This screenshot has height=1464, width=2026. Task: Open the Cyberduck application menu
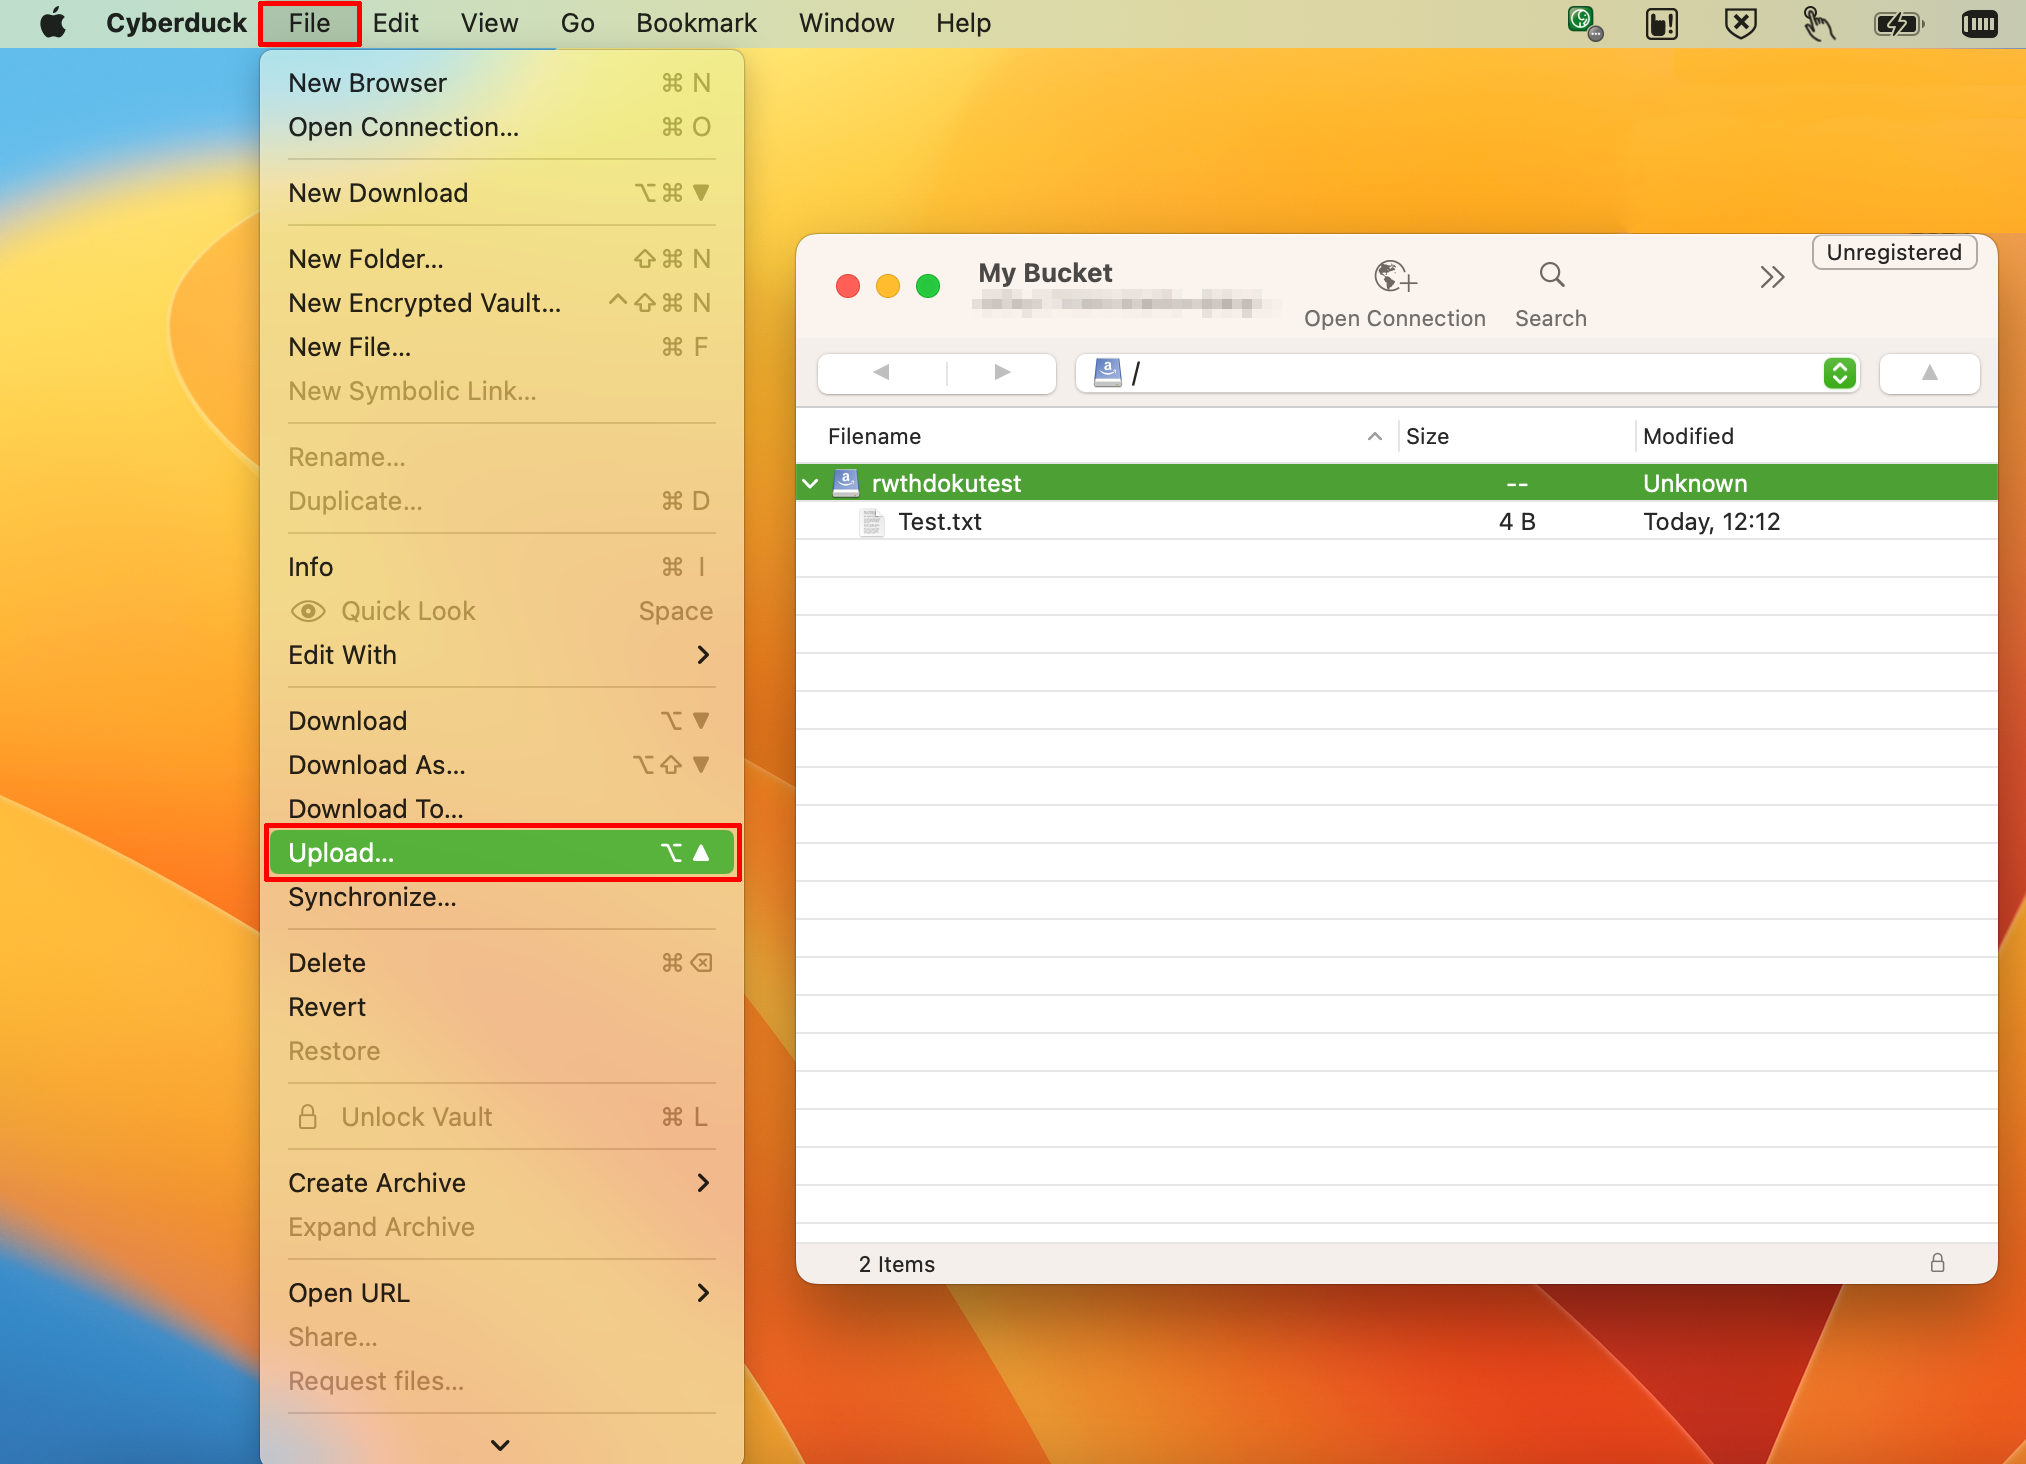(176, 23)
